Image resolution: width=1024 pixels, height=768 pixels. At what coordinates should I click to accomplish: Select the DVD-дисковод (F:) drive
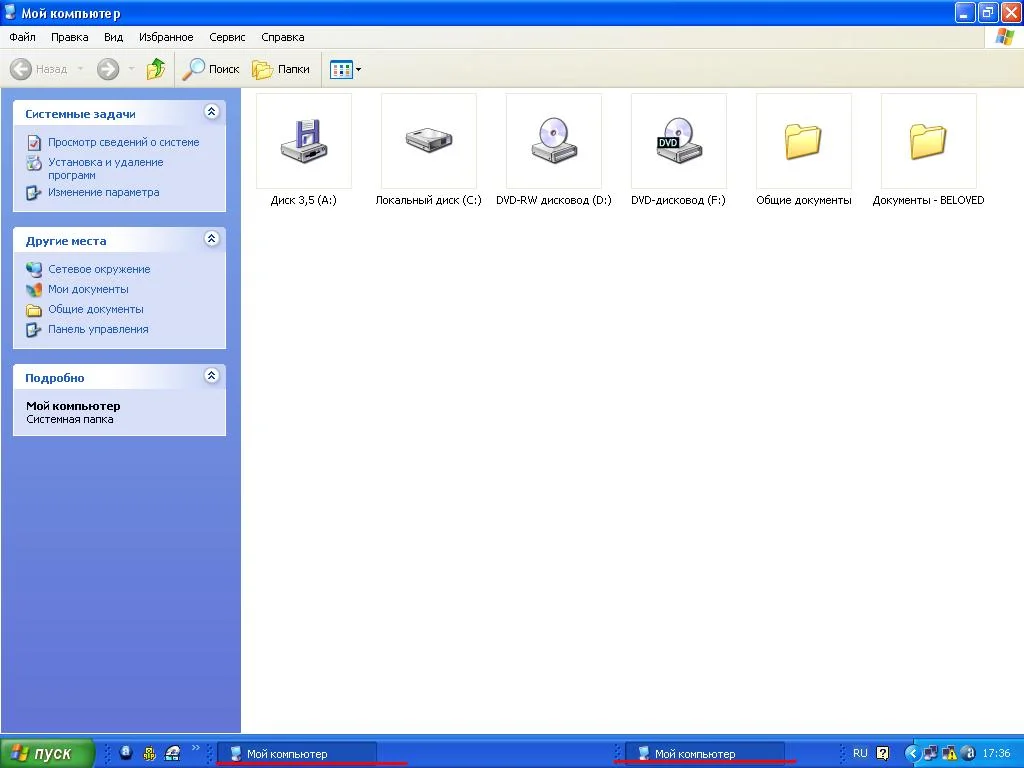point(679,150)
